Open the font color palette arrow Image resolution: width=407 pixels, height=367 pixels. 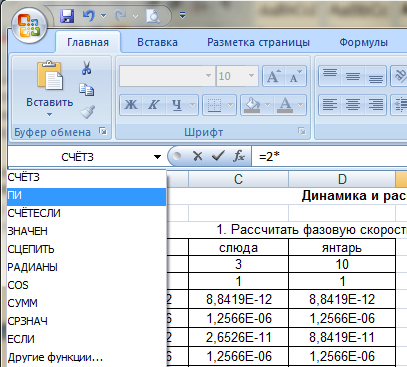(x=301, y=105)
